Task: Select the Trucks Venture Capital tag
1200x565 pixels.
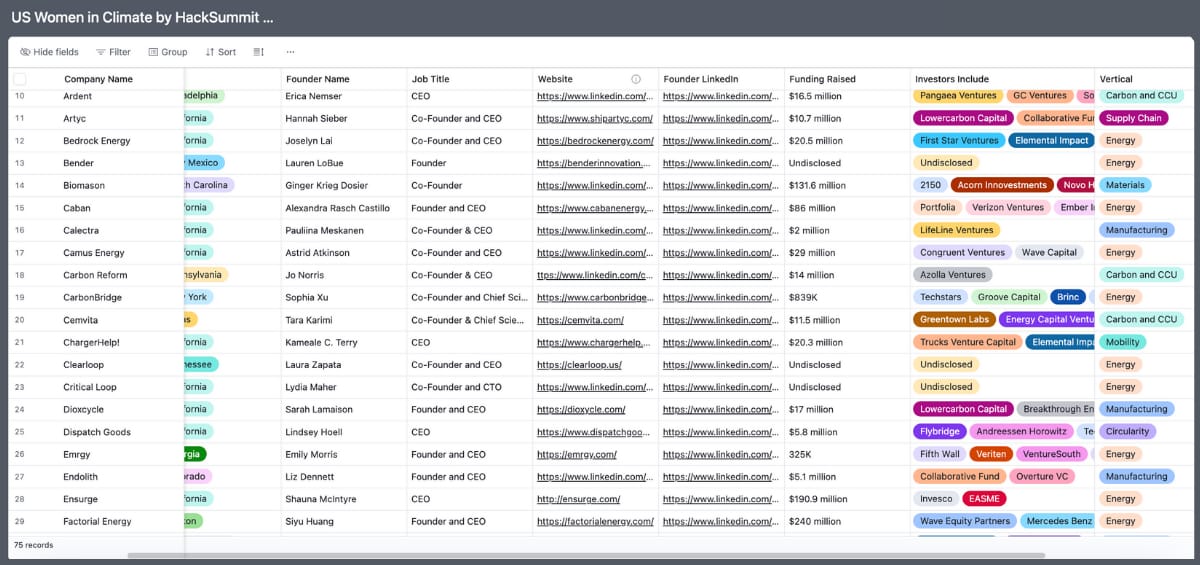Action: (967, 342)
